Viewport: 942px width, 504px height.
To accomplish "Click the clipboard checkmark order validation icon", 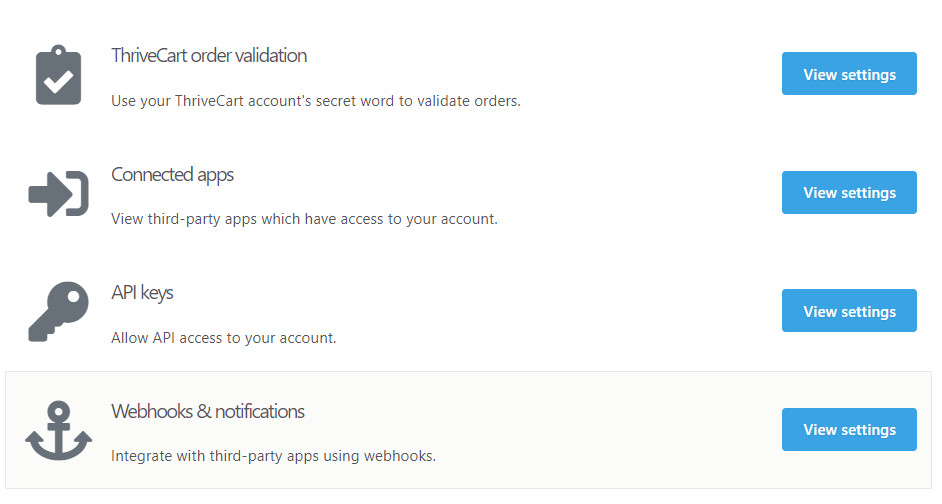I will pyautogui.click(x=58, y=74).
